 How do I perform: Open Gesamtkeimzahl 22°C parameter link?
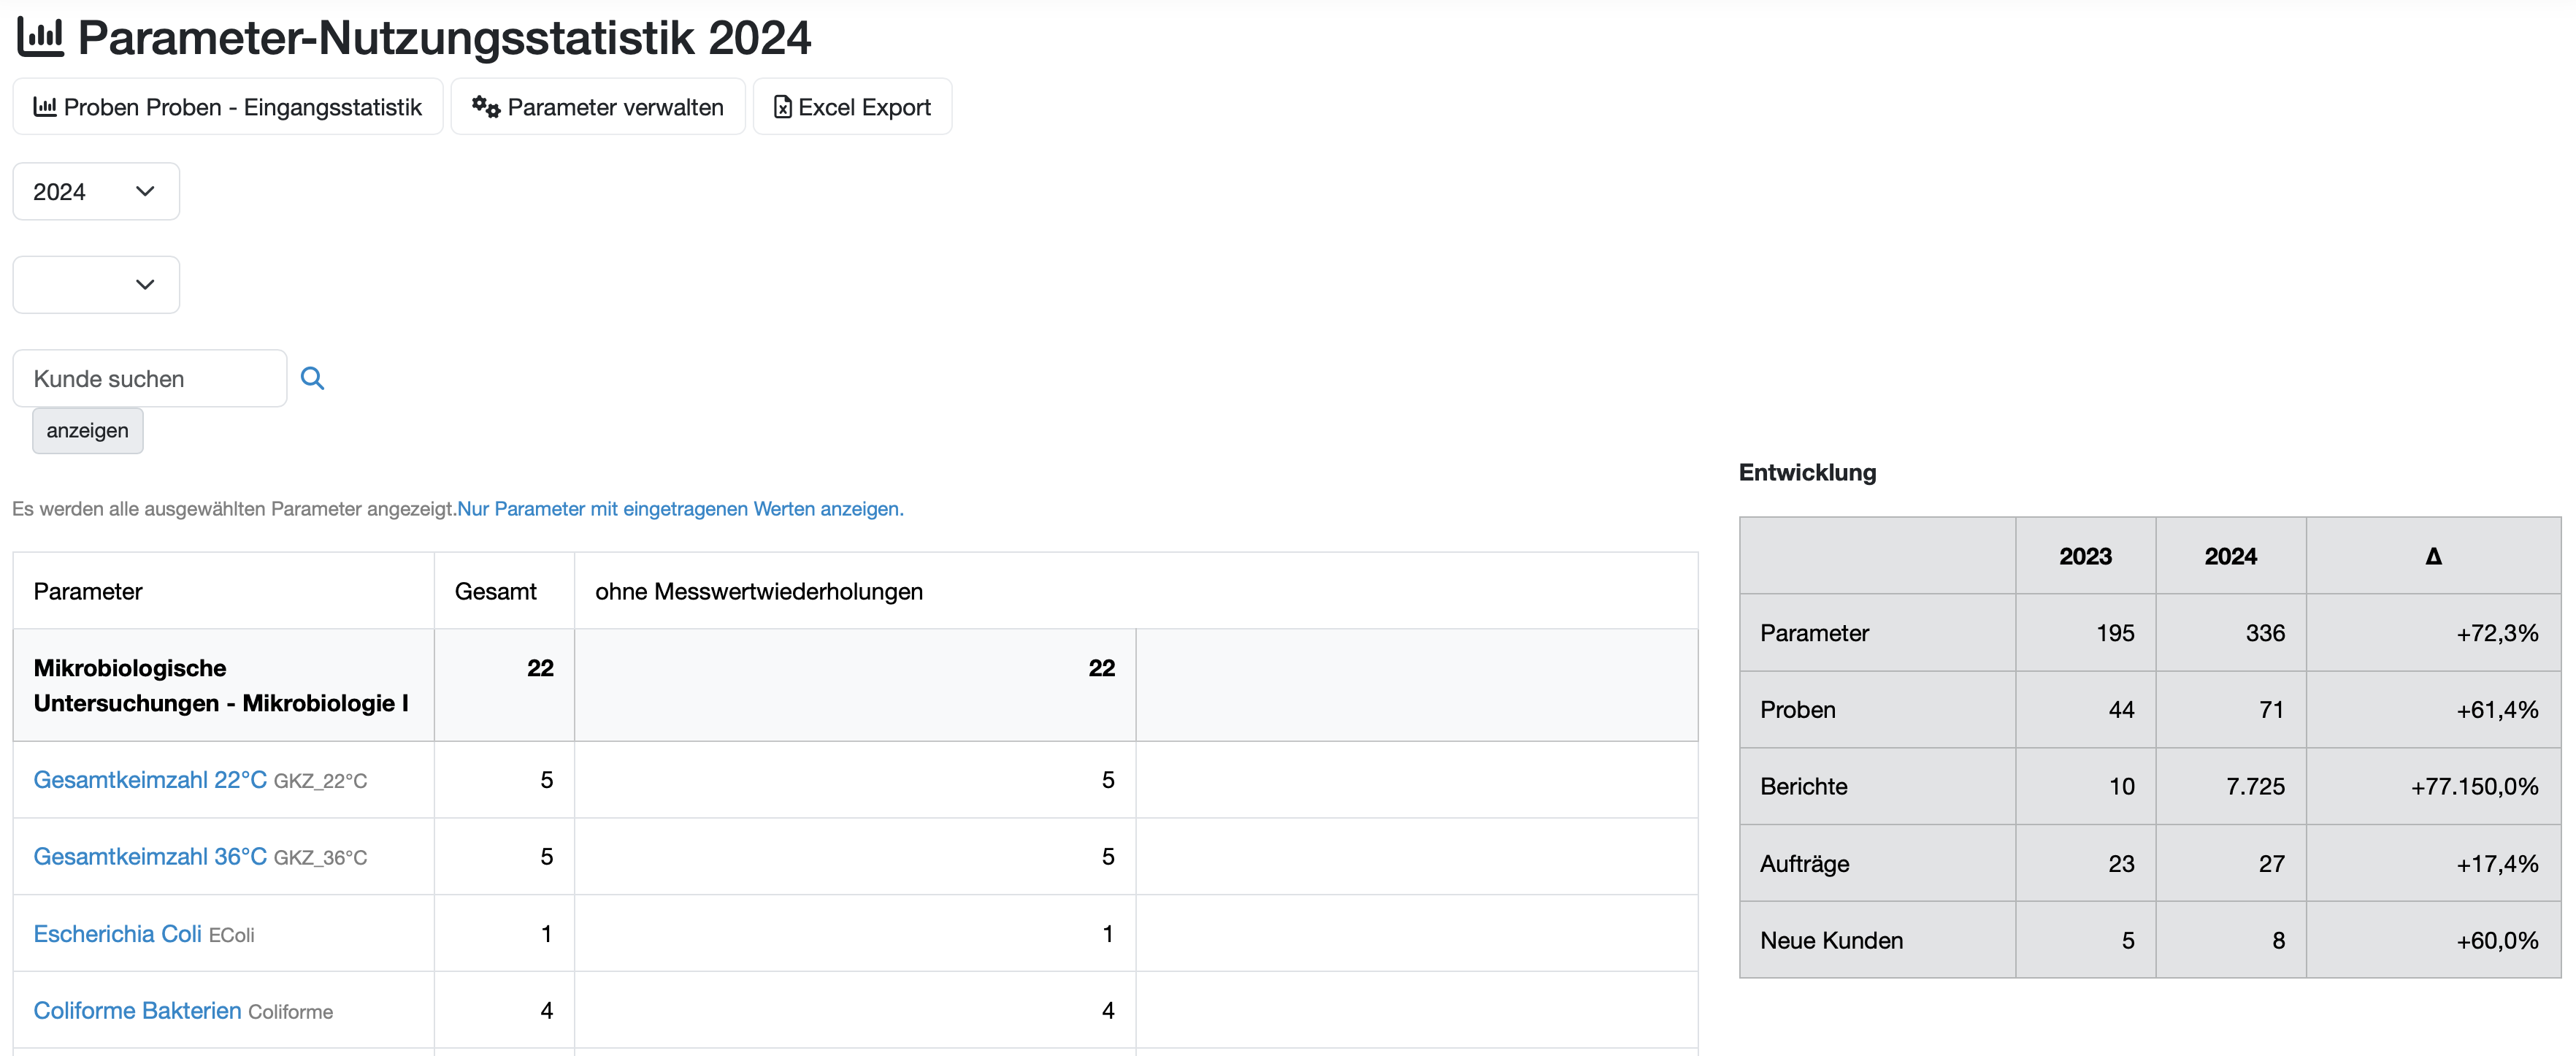[150, 780]
